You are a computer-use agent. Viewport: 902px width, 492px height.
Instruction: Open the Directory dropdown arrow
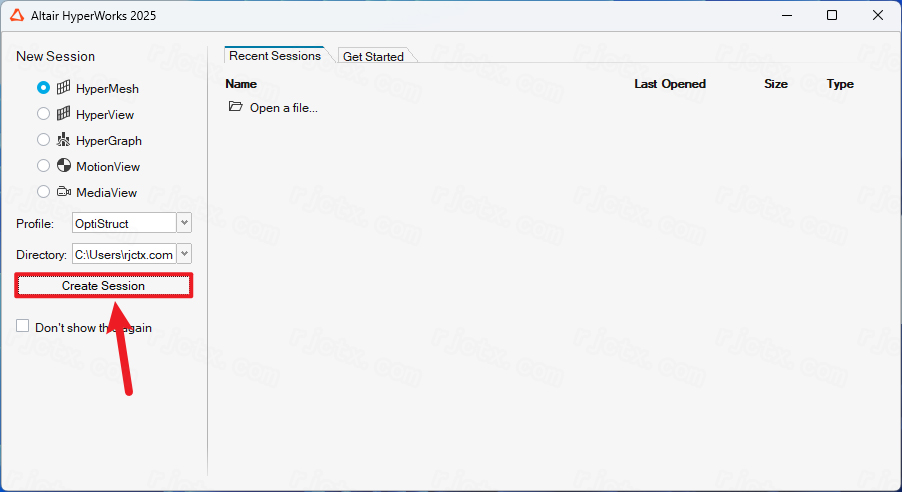tap(184, 254)
